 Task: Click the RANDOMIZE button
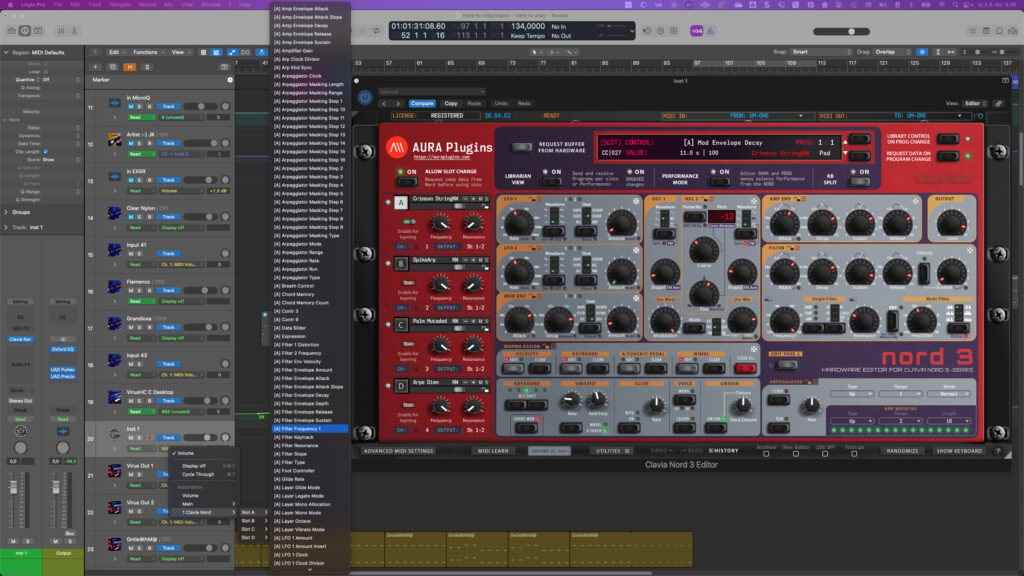[x=901, y=450]
